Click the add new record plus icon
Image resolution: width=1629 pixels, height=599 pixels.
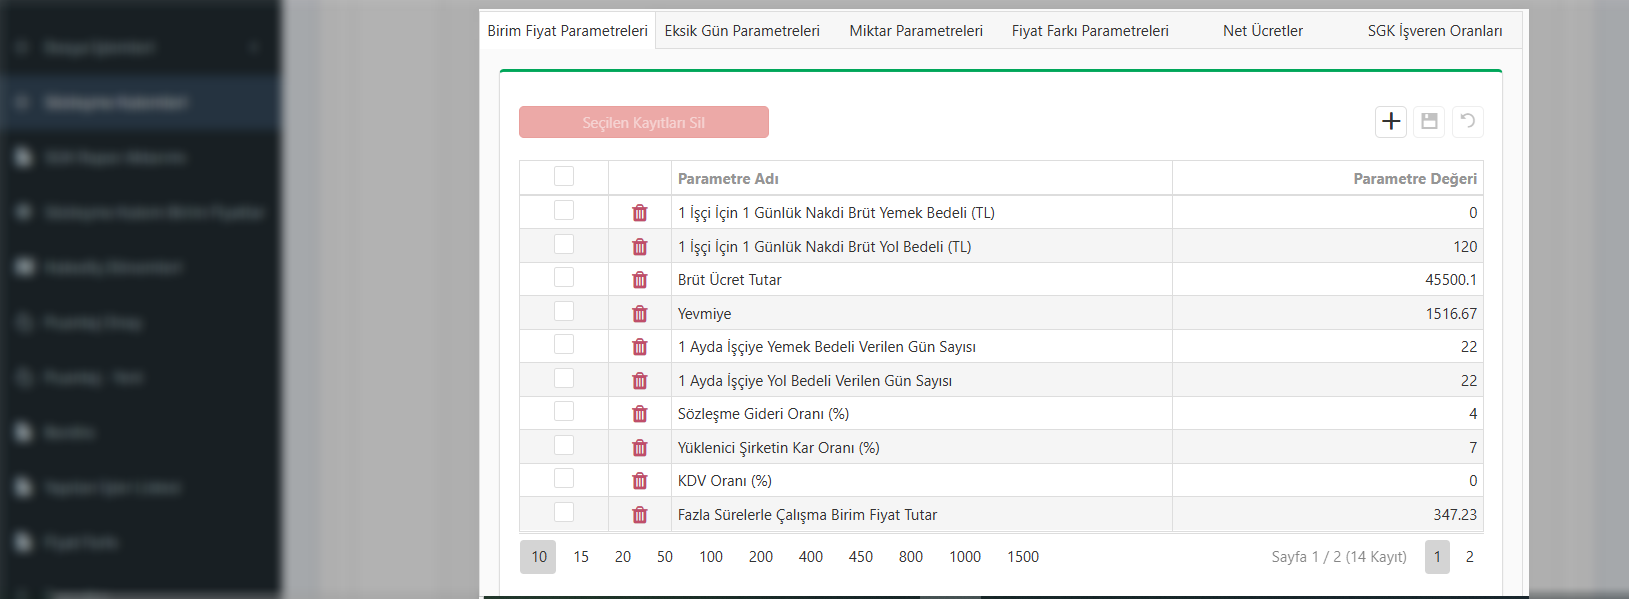pos(1391,122)
